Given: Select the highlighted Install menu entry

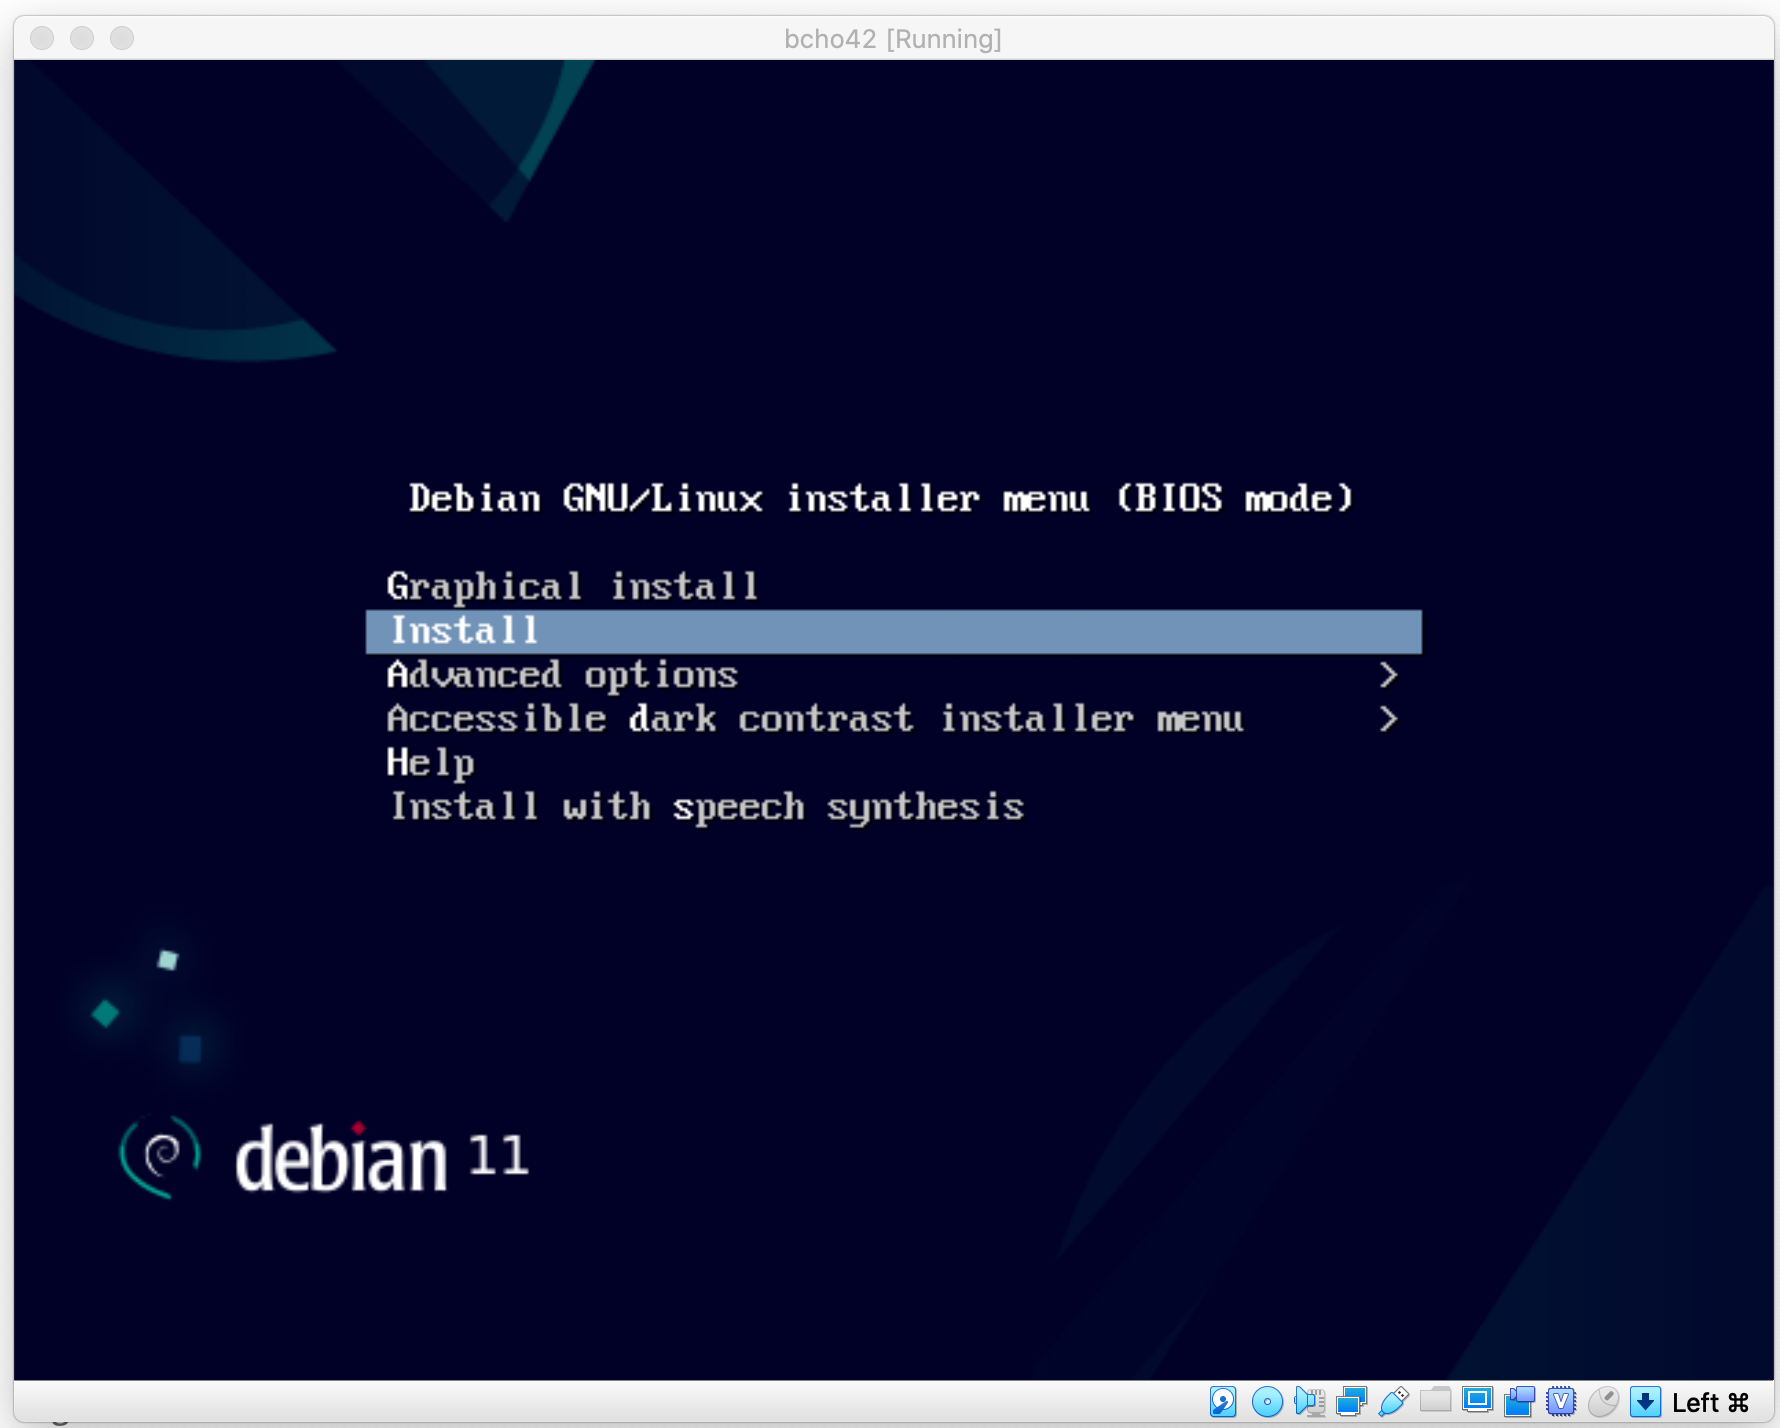Looking at the screenshot, I should (x=894, y=631).
